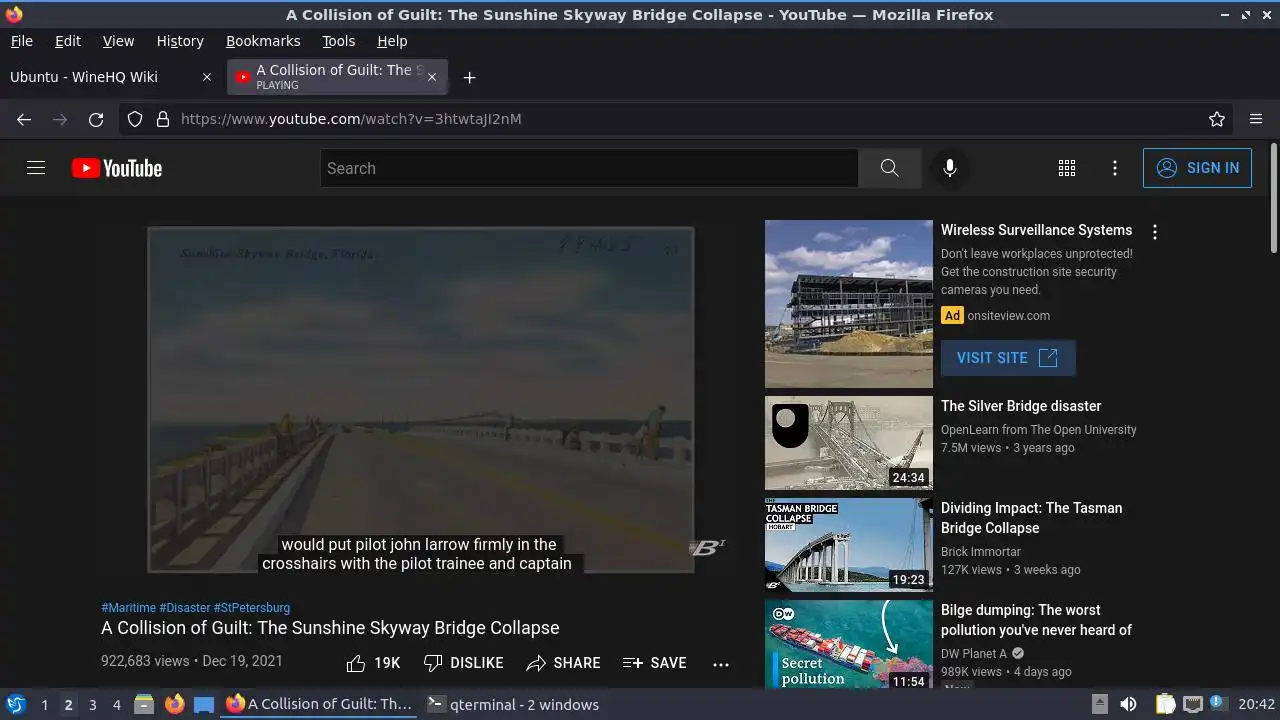Dislike the Sunshine Skyway video
The width and height of the screenshot is (1280, 720).
[463, 663]
